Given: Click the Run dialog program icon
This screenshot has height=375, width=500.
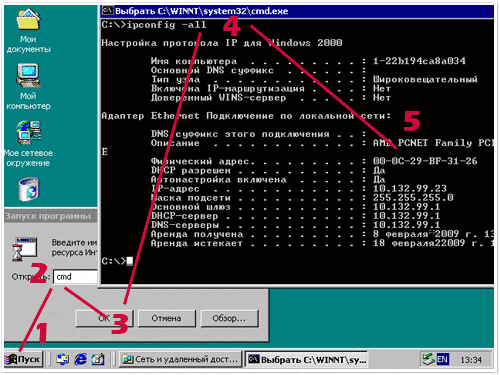Looking at the screenshot, I should (24, 249).
